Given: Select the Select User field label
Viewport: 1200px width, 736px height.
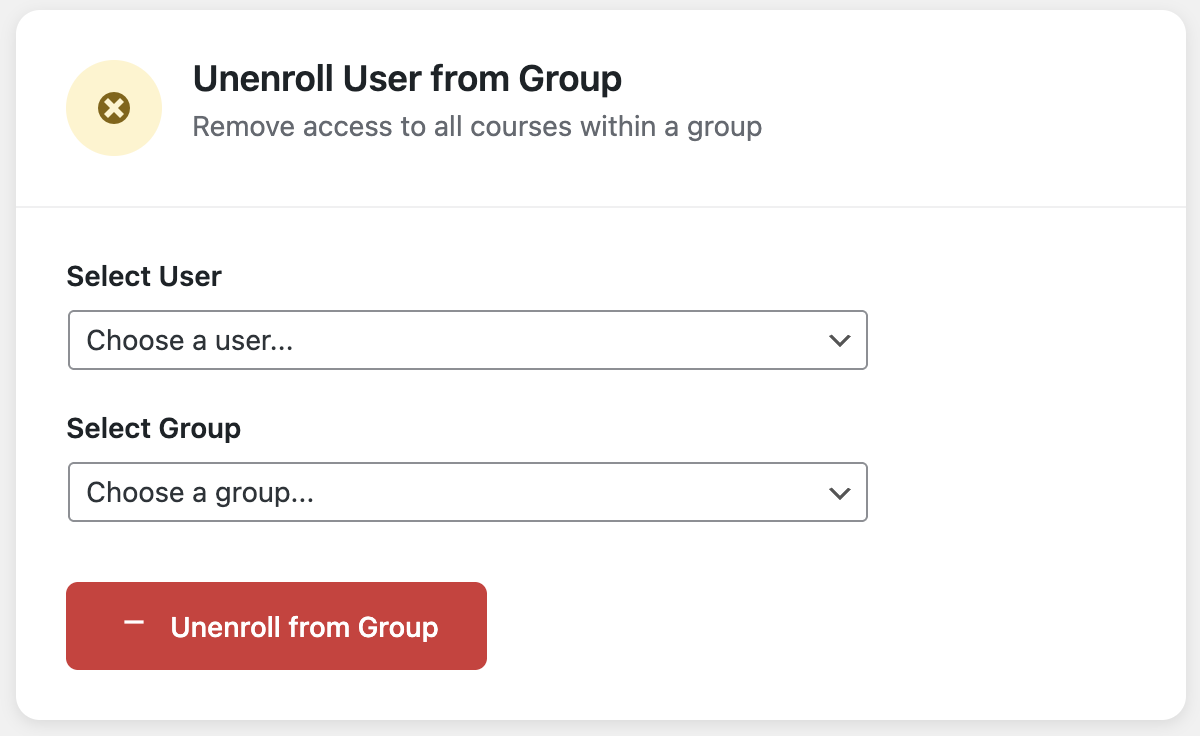Looking at the screenshot, I should click(143, 276).
